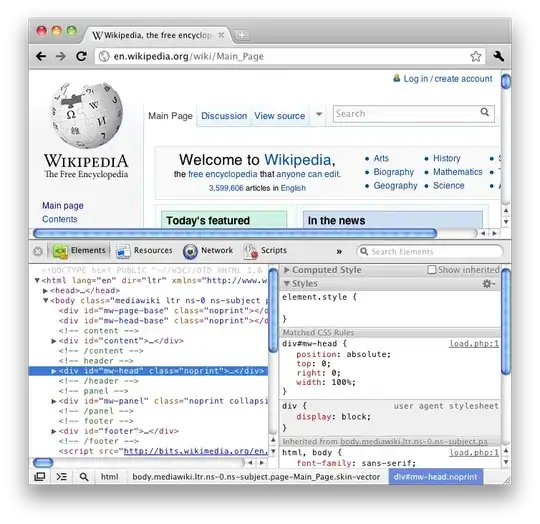Toggle Show inherited checkbox

click(x=432, y=270)
